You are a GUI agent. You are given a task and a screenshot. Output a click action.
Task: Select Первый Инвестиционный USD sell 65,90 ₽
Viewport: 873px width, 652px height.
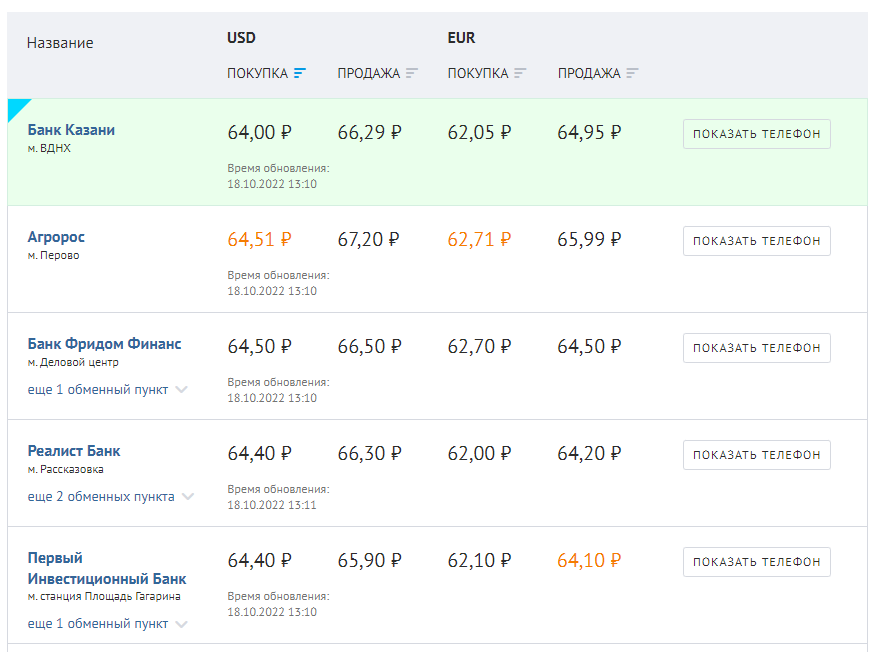(x=370, y=560)
